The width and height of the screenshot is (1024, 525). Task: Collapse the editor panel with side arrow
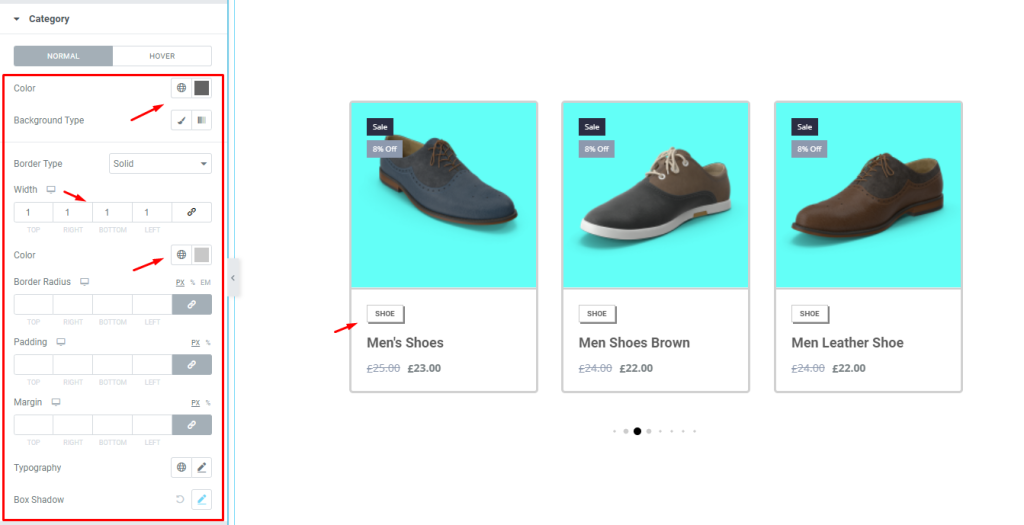coord(233,278)
